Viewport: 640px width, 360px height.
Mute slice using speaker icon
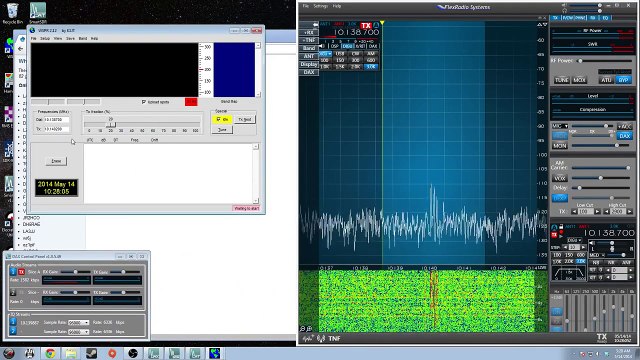click(592, 243)
